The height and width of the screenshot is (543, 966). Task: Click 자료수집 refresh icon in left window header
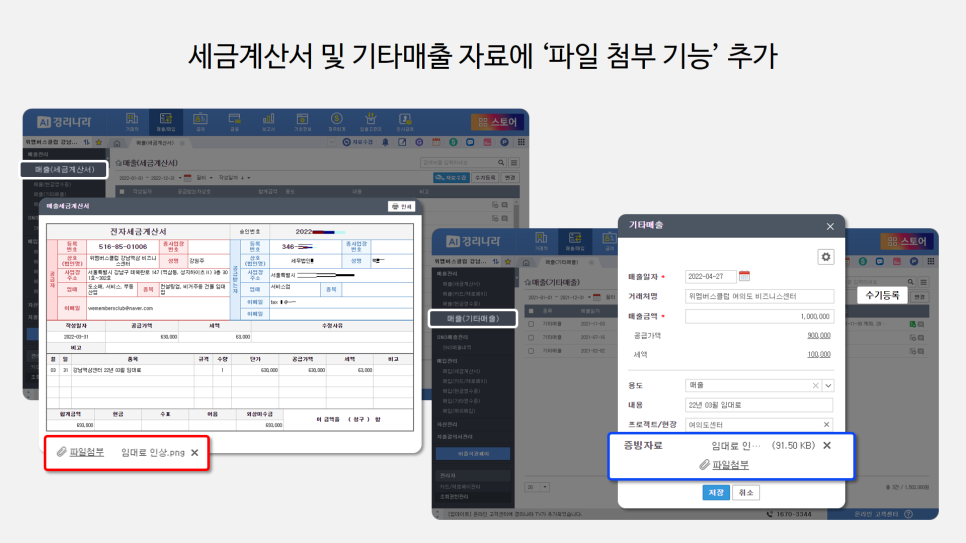pyautogui.click(x=358, y=142)
